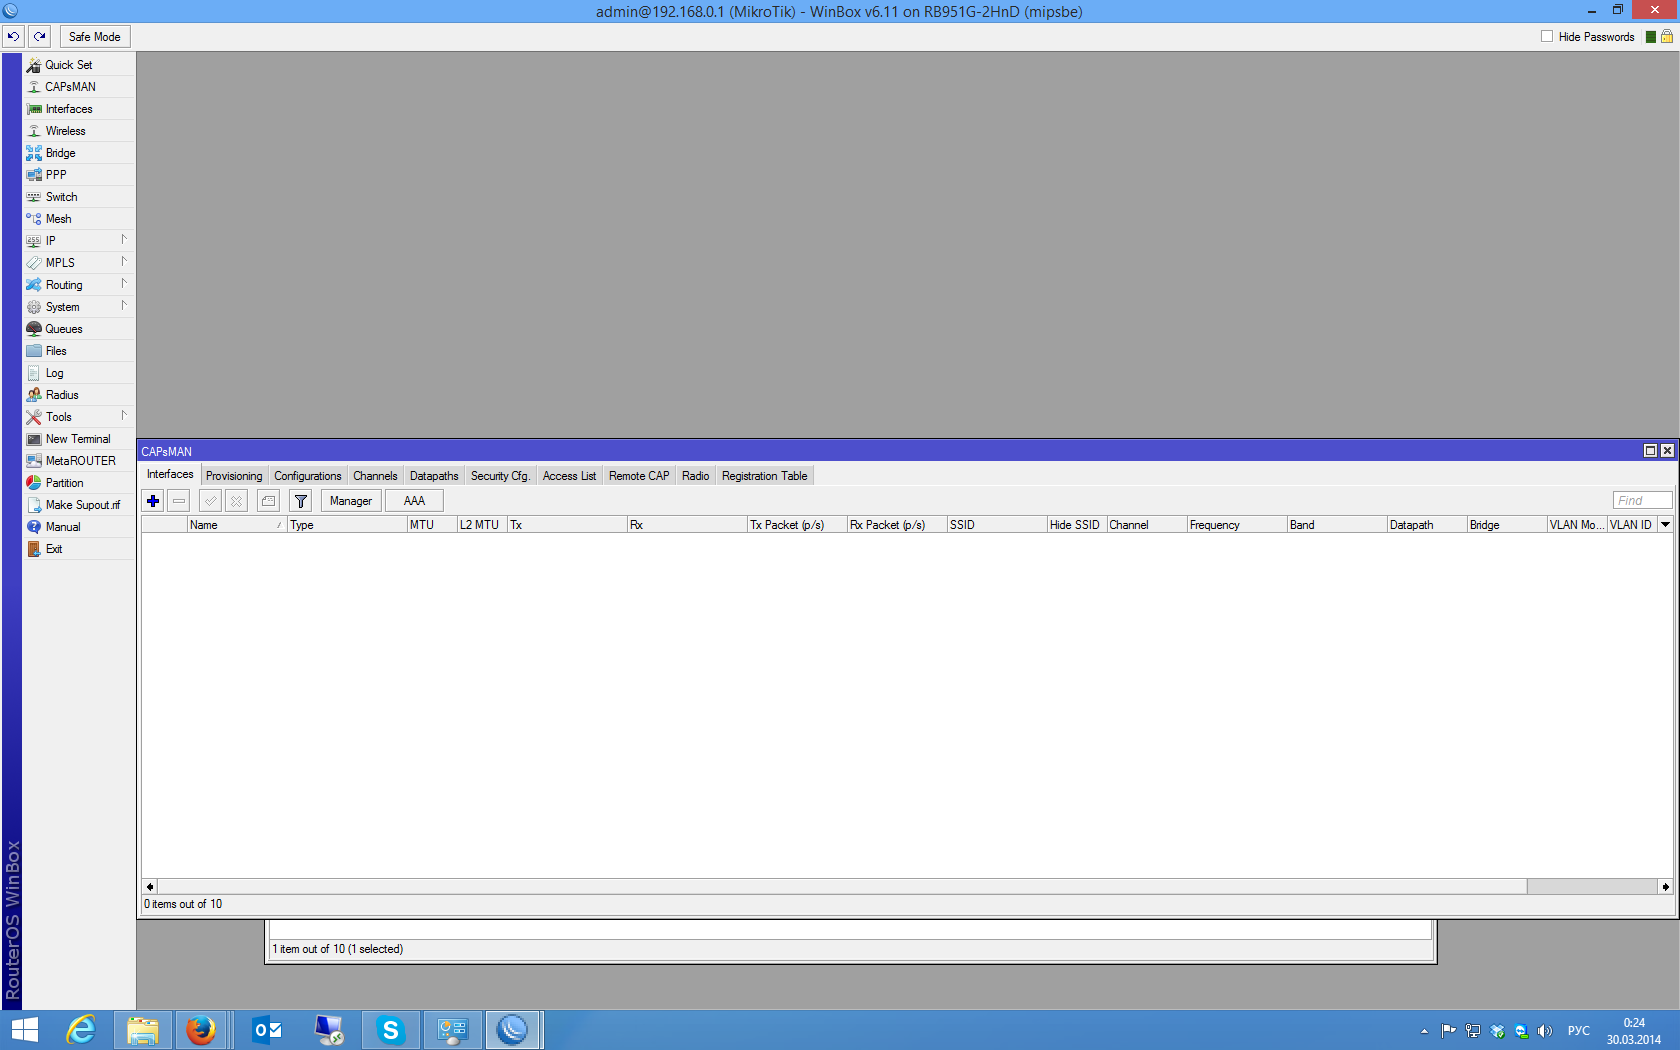Viewport: 1680px width, 1050px height.
Task: Open MetaROUTER from sidebar
Action: [79, 461]
